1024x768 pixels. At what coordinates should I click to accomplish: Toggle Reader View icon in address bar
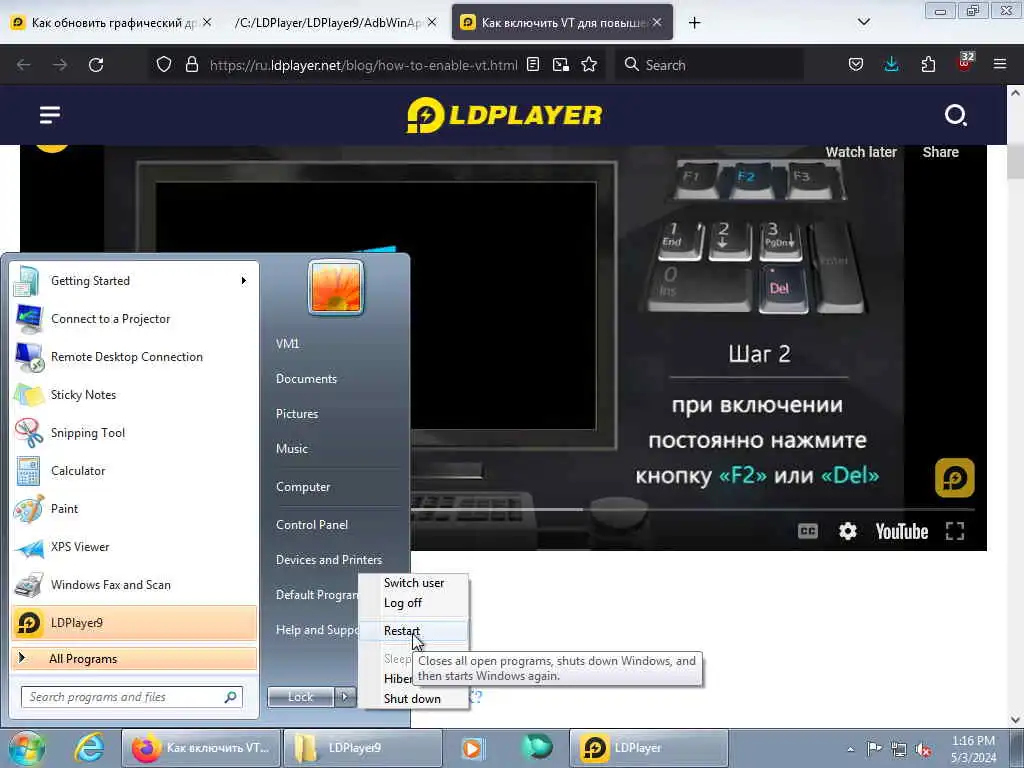[533, 65]
